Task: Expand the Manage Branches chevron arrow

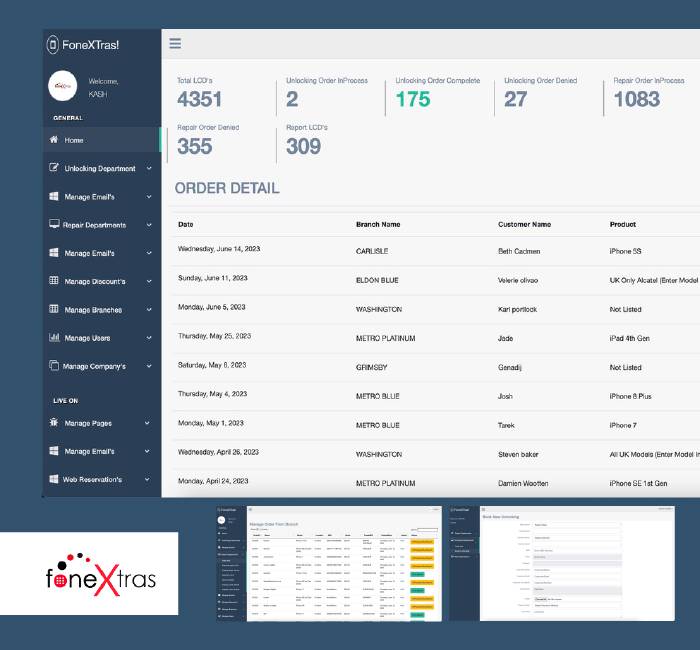Action: pyautogui.click(x=149, y=310)
